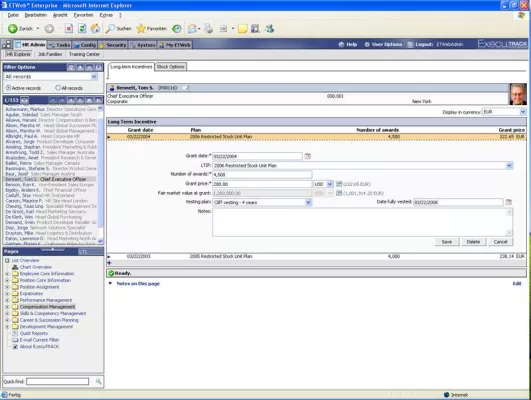Click the add new incentive plus icon
The image size is (531, 400).
(109, 262)
